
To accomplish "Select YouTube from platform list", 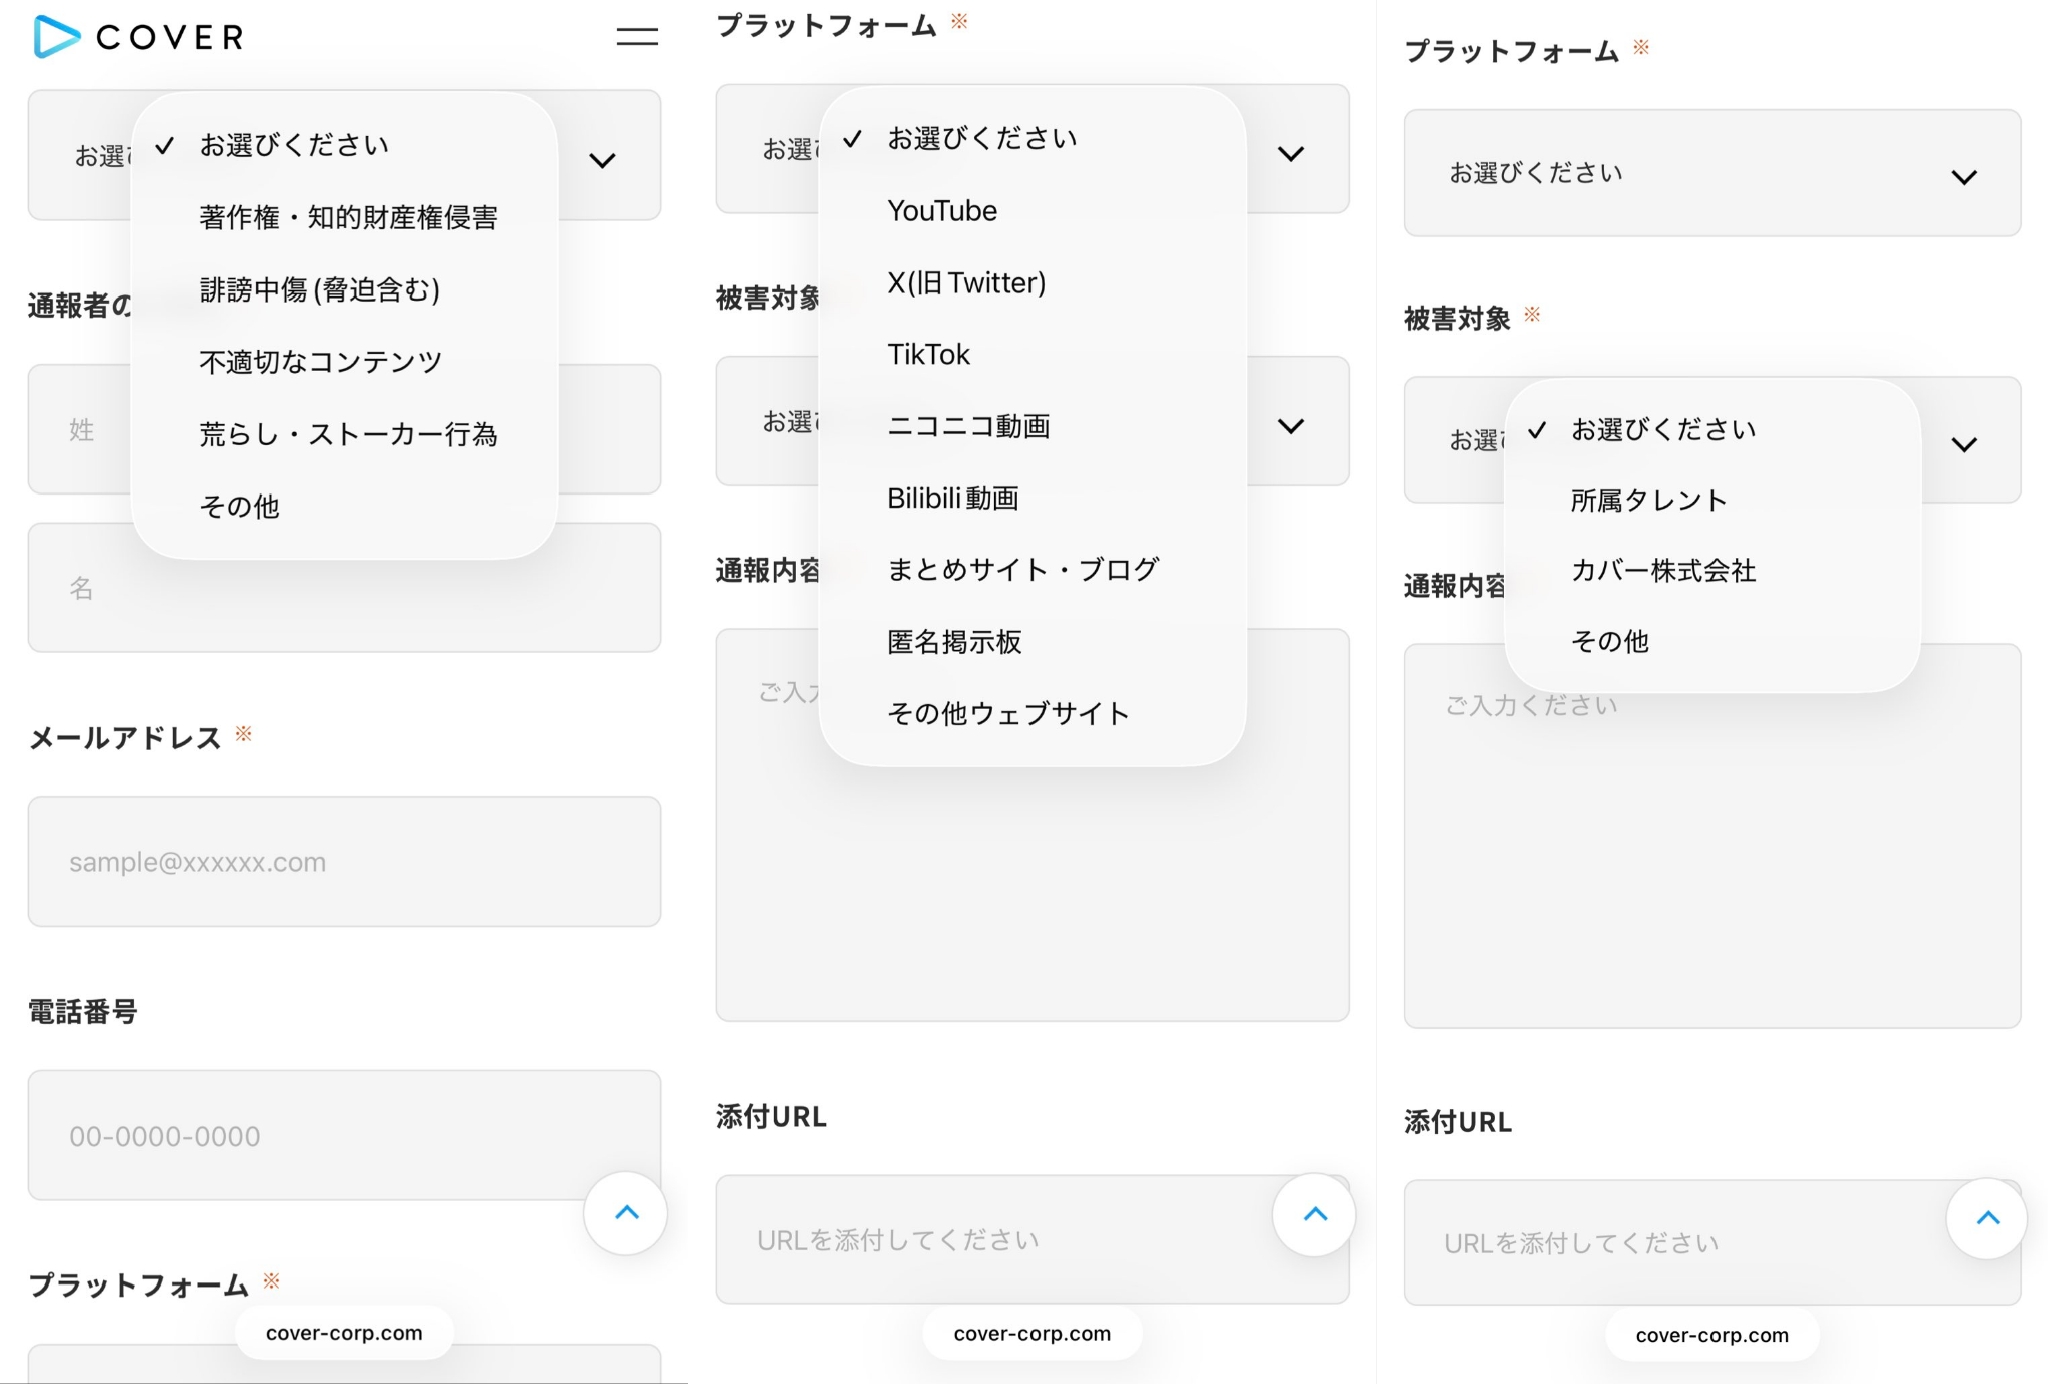I will point(942,211).
